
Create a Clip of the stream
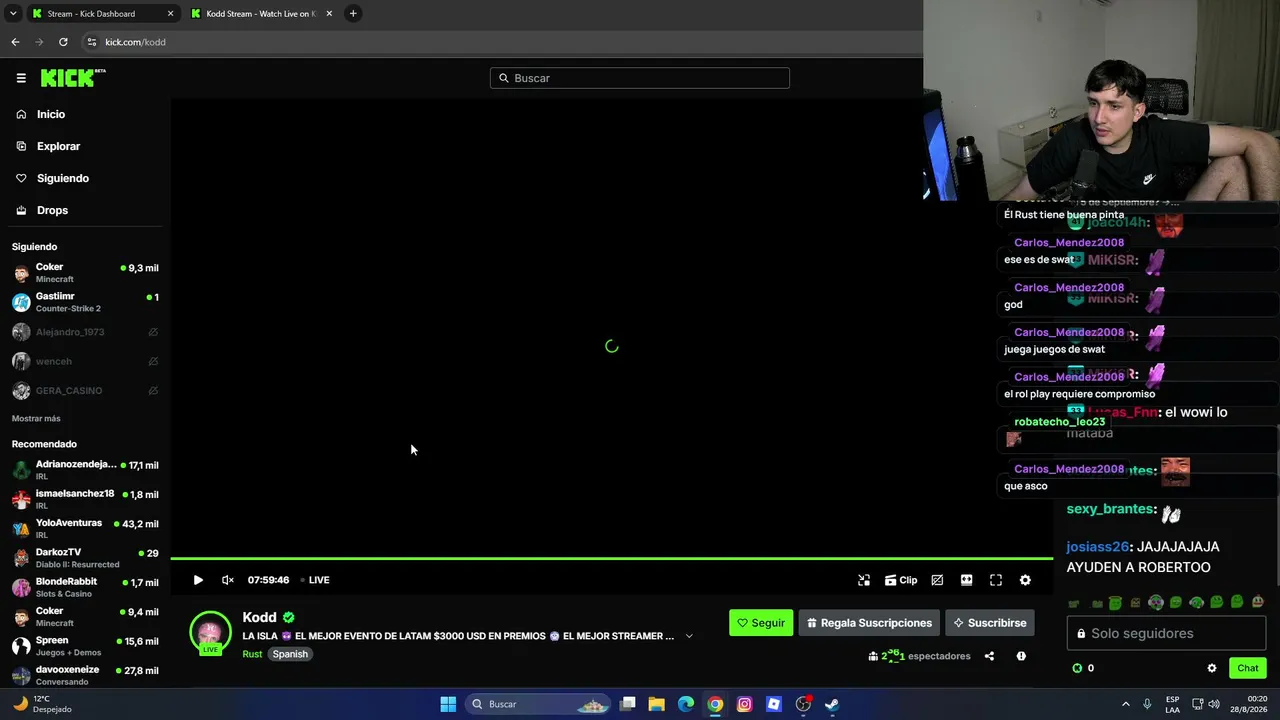pyautogui.click(x=901, y=580)
